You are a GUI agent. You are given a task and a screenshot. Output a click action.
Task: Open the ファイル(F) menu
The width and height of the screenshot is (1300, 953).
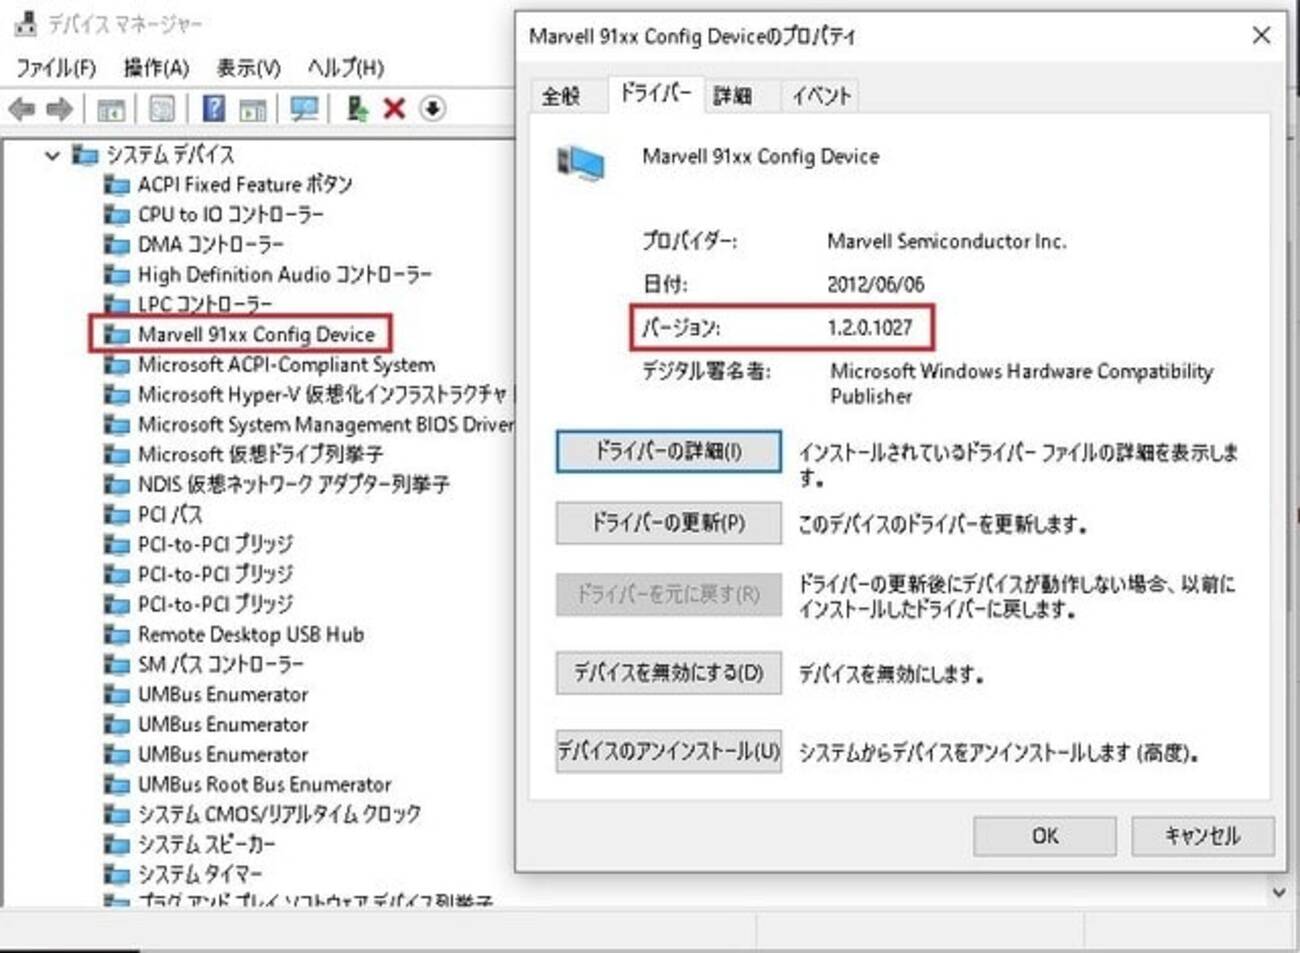(56, 68)
